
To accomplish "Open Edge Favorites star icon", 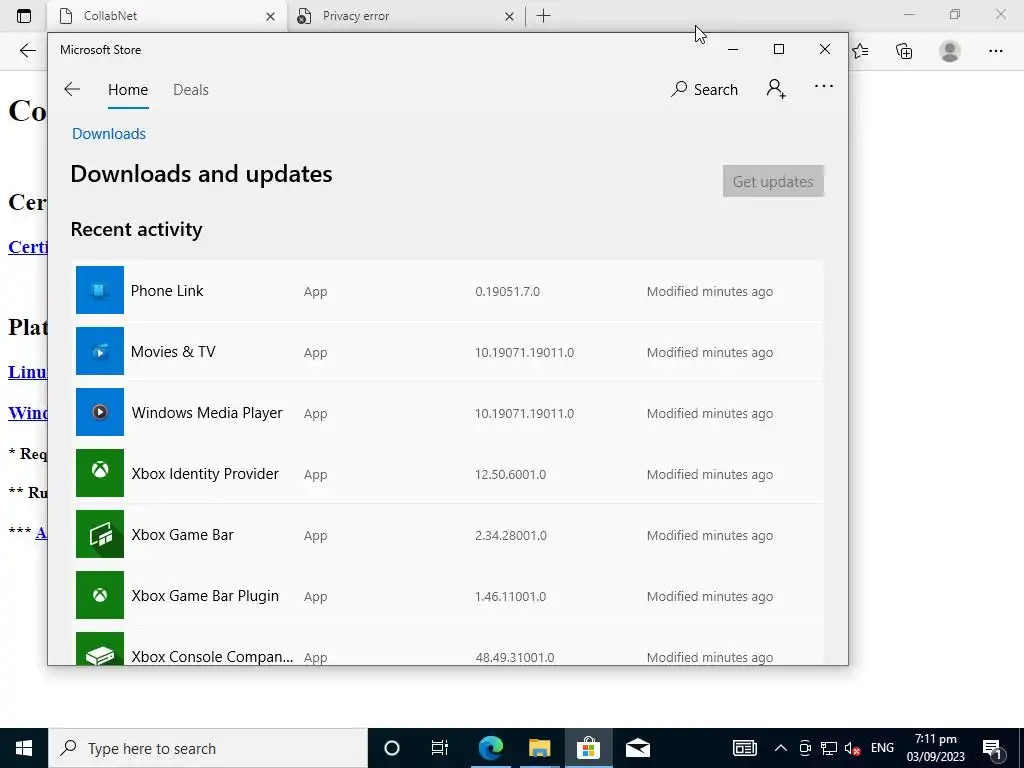I will [x=861, y=51].
